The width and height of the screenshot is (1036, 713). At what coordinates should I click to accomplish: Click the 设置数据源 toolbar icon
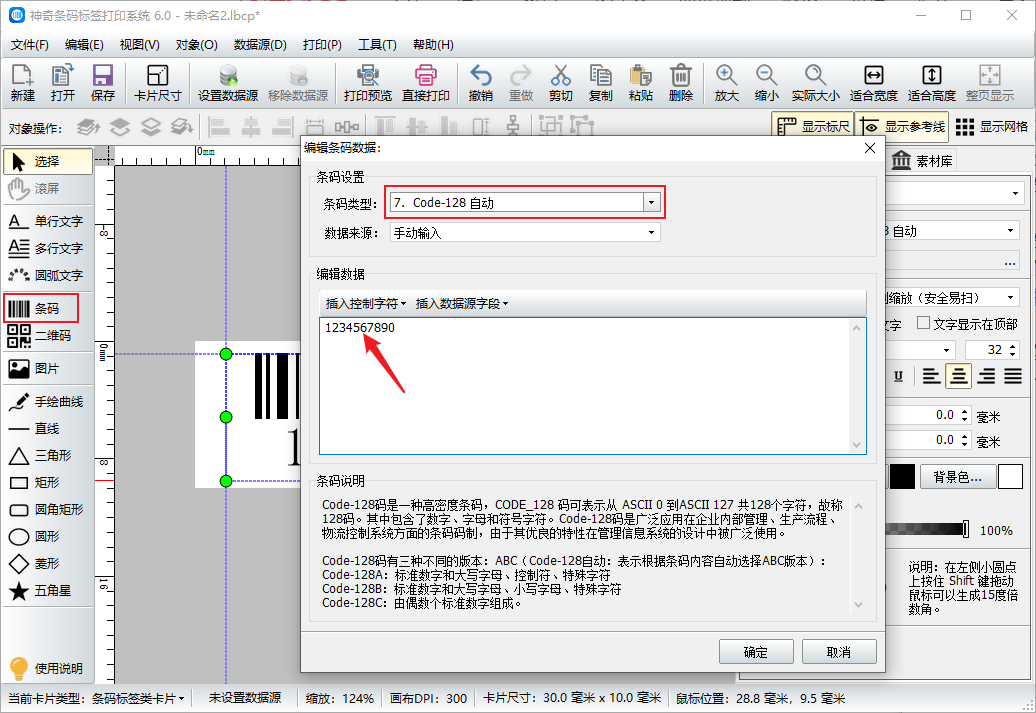pyautogui.click(x=228, y=83)
